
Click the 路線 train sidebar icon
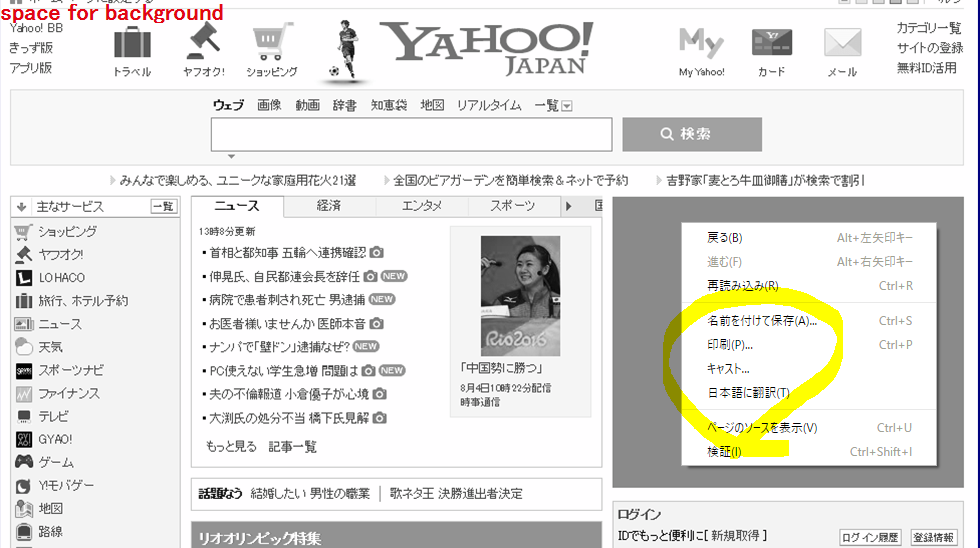tap(24, 532)
